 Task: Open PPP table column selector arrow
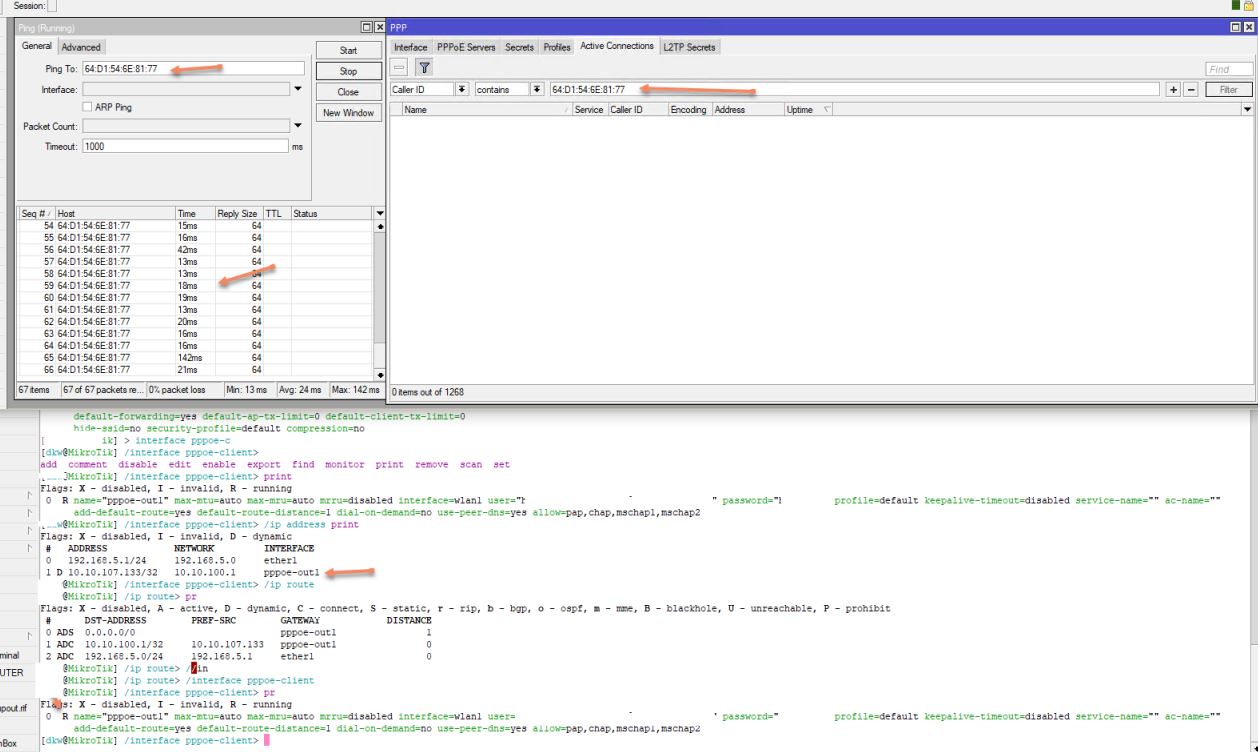point(1246,110)
